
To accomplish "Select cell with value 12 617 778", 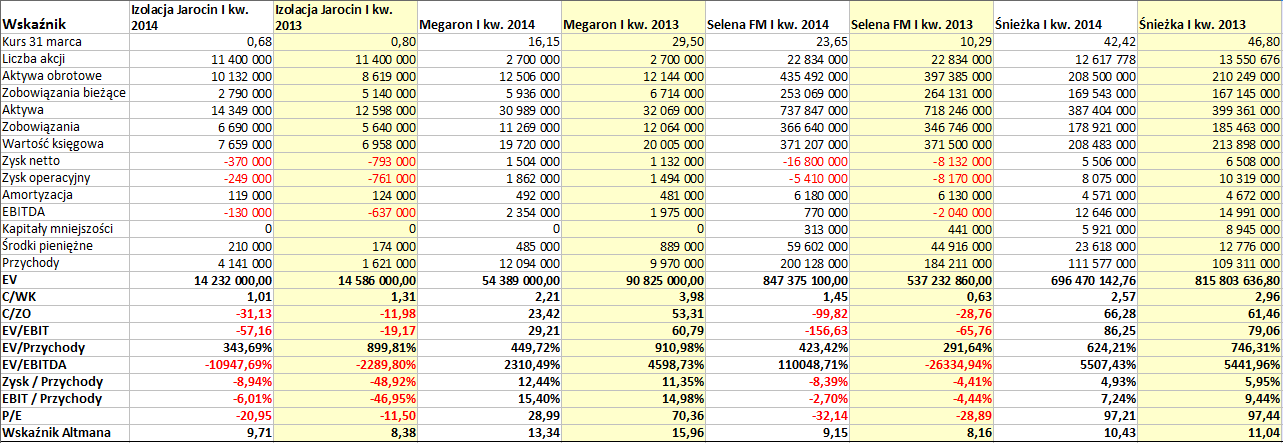I will 1064,59.
